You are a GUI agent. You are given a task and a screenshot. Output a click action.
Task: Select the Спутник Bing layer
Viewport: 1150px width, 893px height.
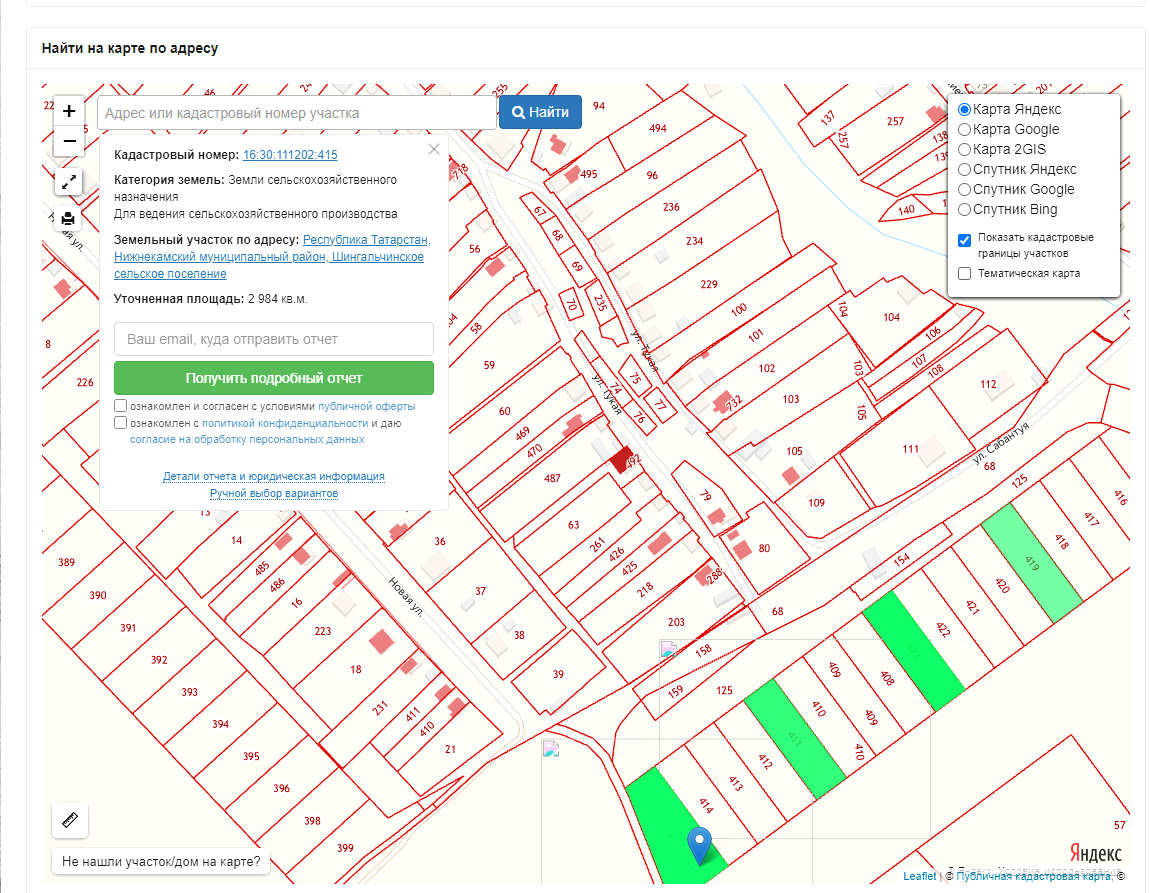[964, 209]
